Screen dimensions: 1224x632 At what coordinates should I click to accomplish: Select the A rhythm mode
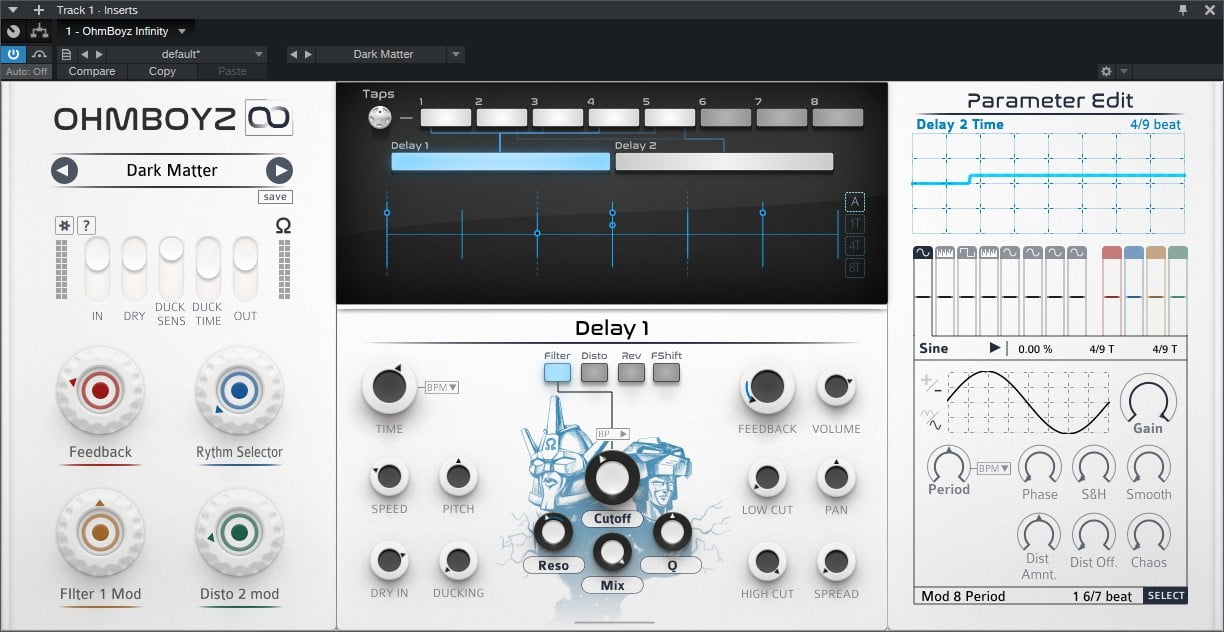pyautogui.click(x=855, y=202)
